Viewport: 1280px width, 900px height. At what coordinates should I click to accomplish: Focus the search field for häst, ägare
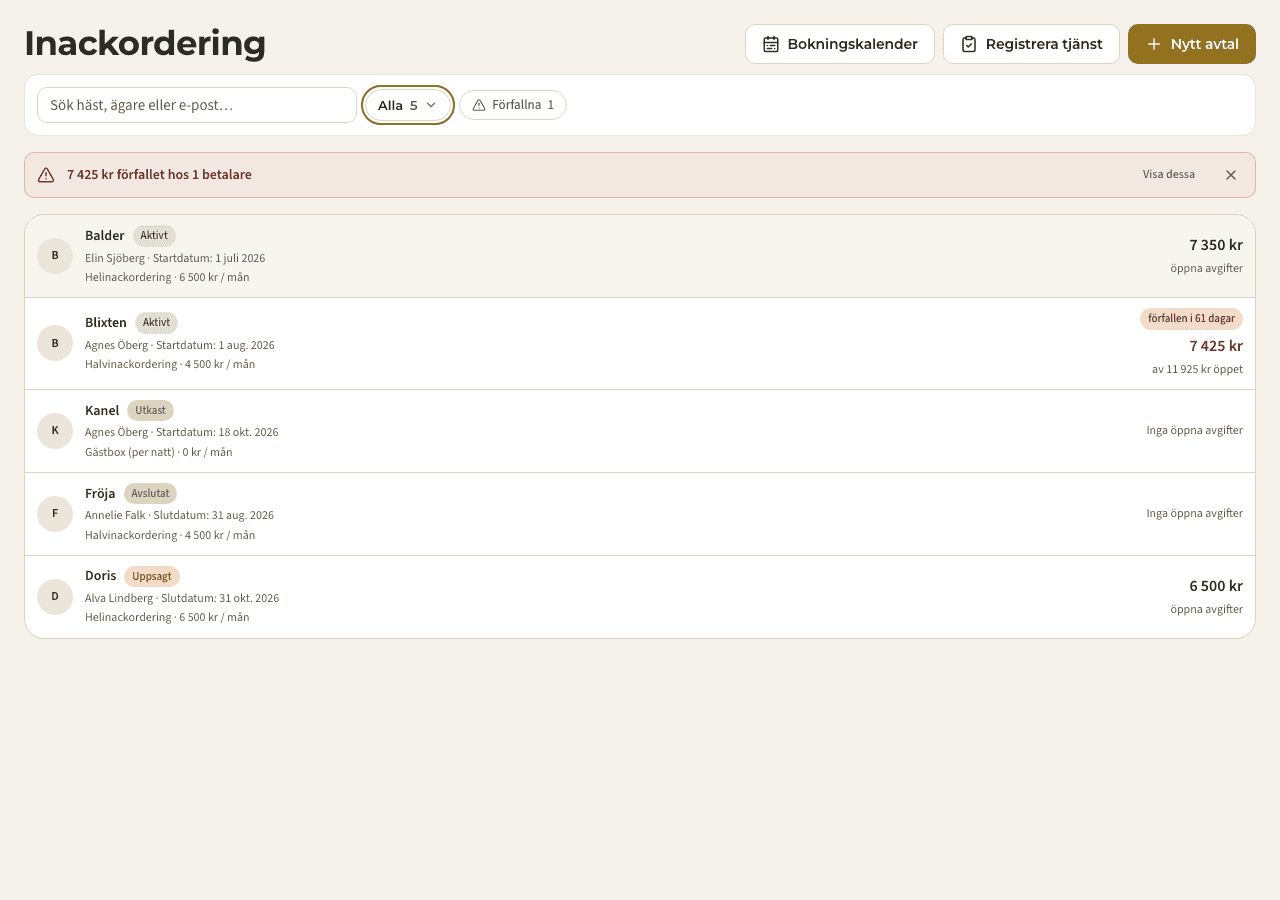[x=197, y=105]
